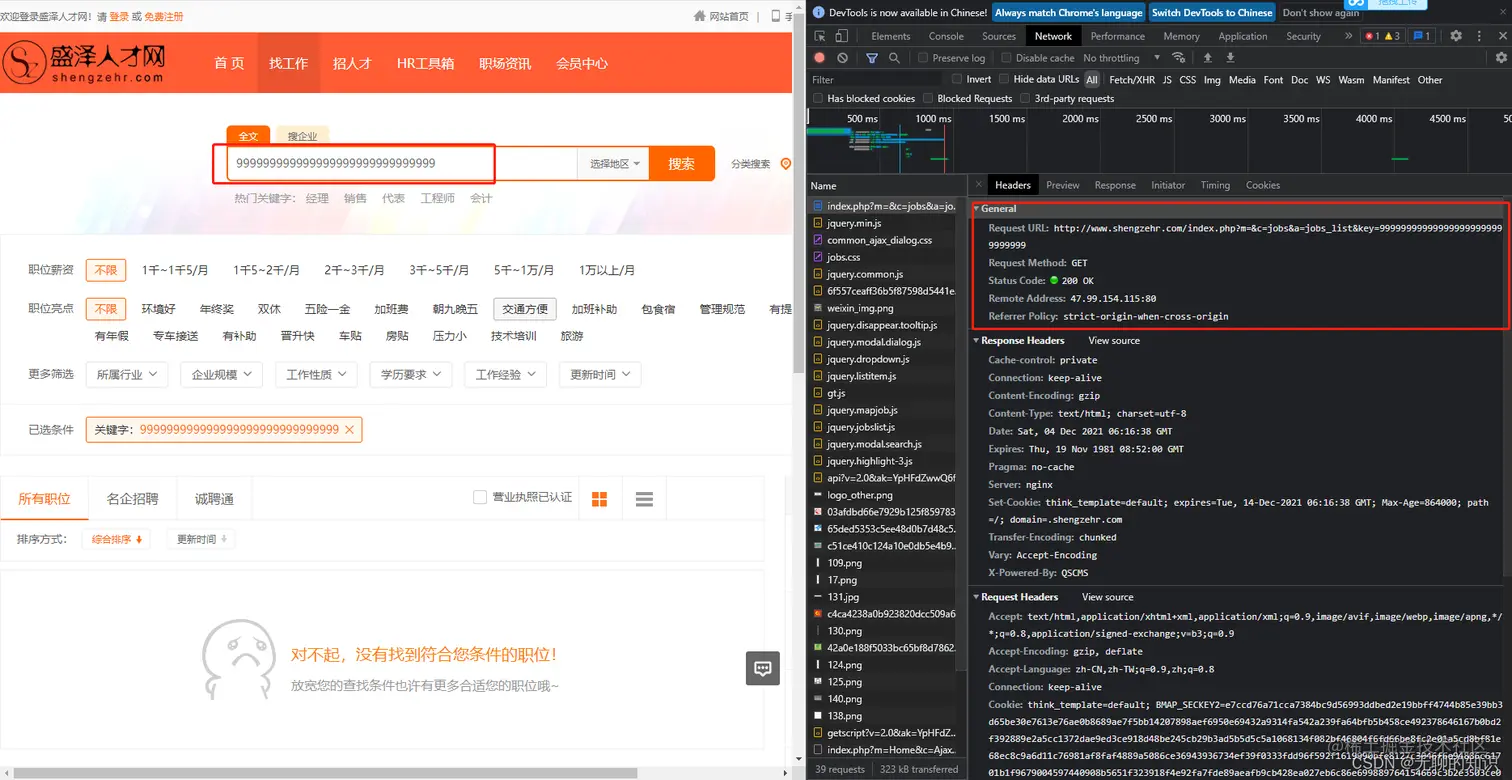The width and height of the screenshot is (1512, 780).
Task: Open the network filter funnel
Action: (x=872, y=57)
